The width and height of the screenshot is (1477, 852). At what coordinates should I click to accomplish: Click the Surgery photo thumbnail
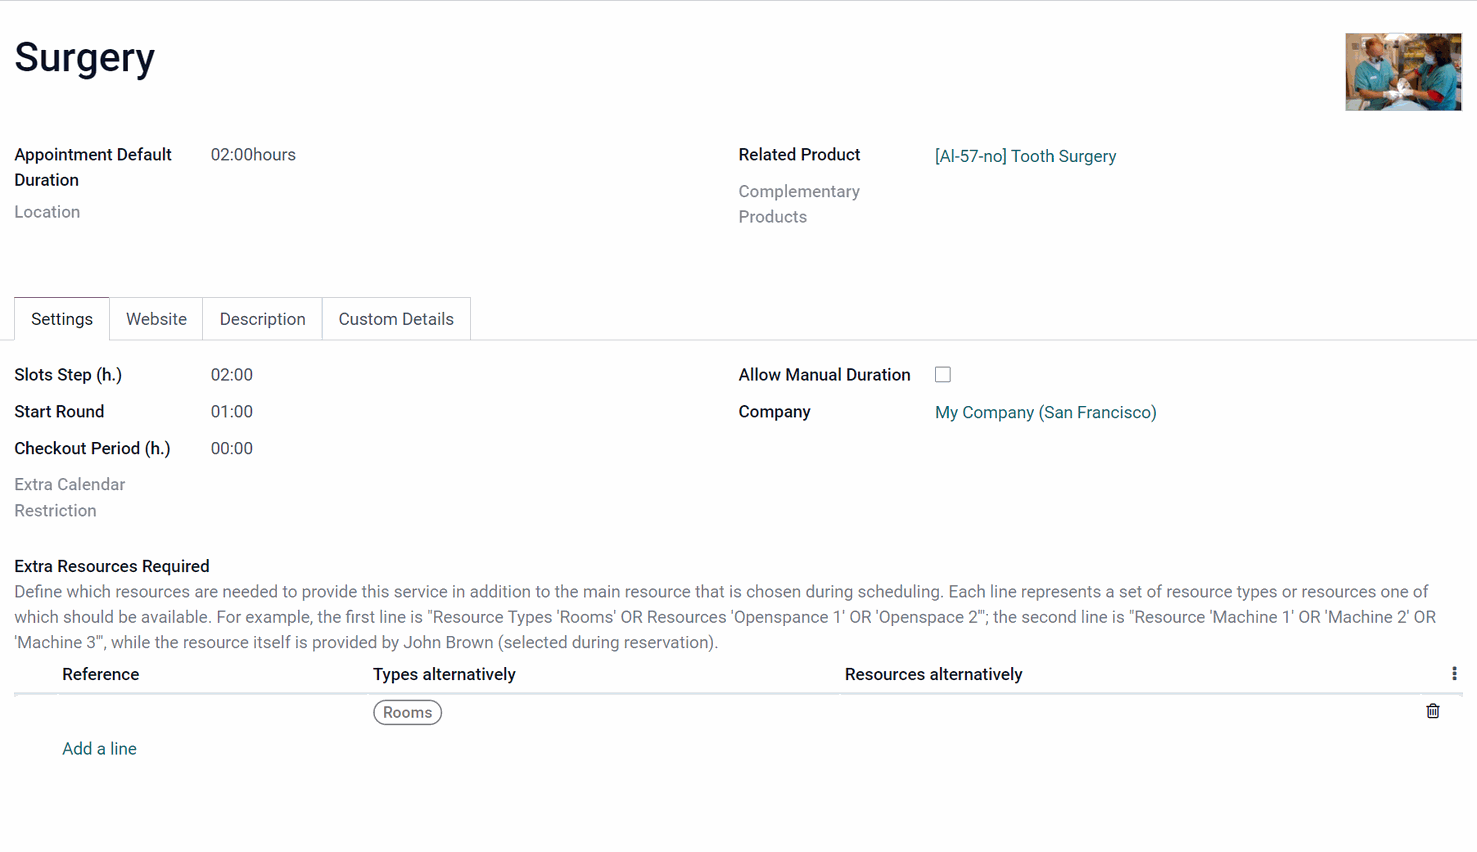(1403, 72)
